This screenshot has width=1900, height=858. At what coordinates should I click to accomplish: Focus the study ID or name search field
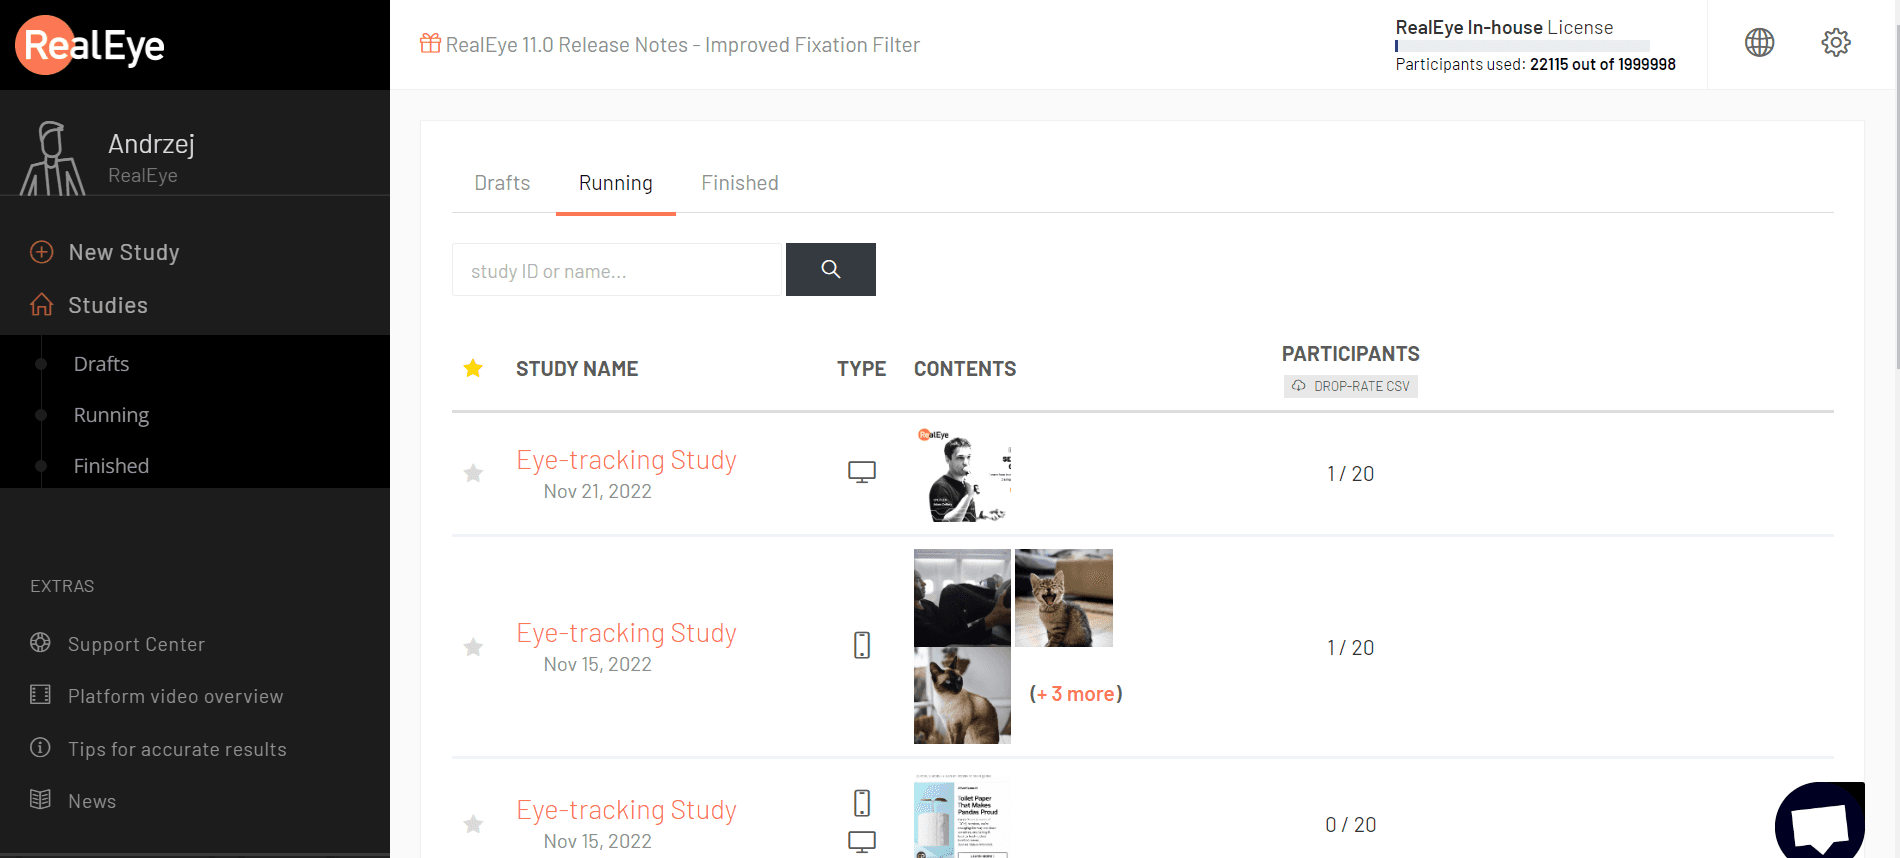click(616, 270)
